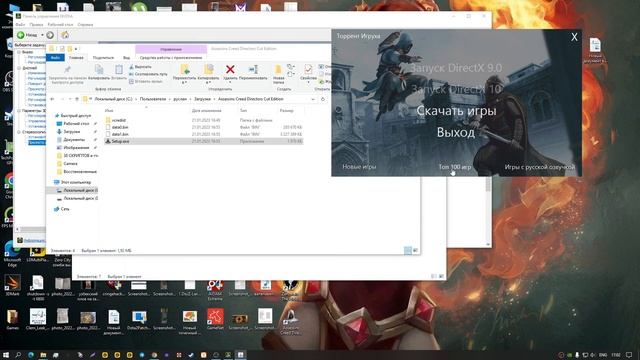Click green Back button in NVIDIA panel
This screenshot has height=360, width=640.
27,35
